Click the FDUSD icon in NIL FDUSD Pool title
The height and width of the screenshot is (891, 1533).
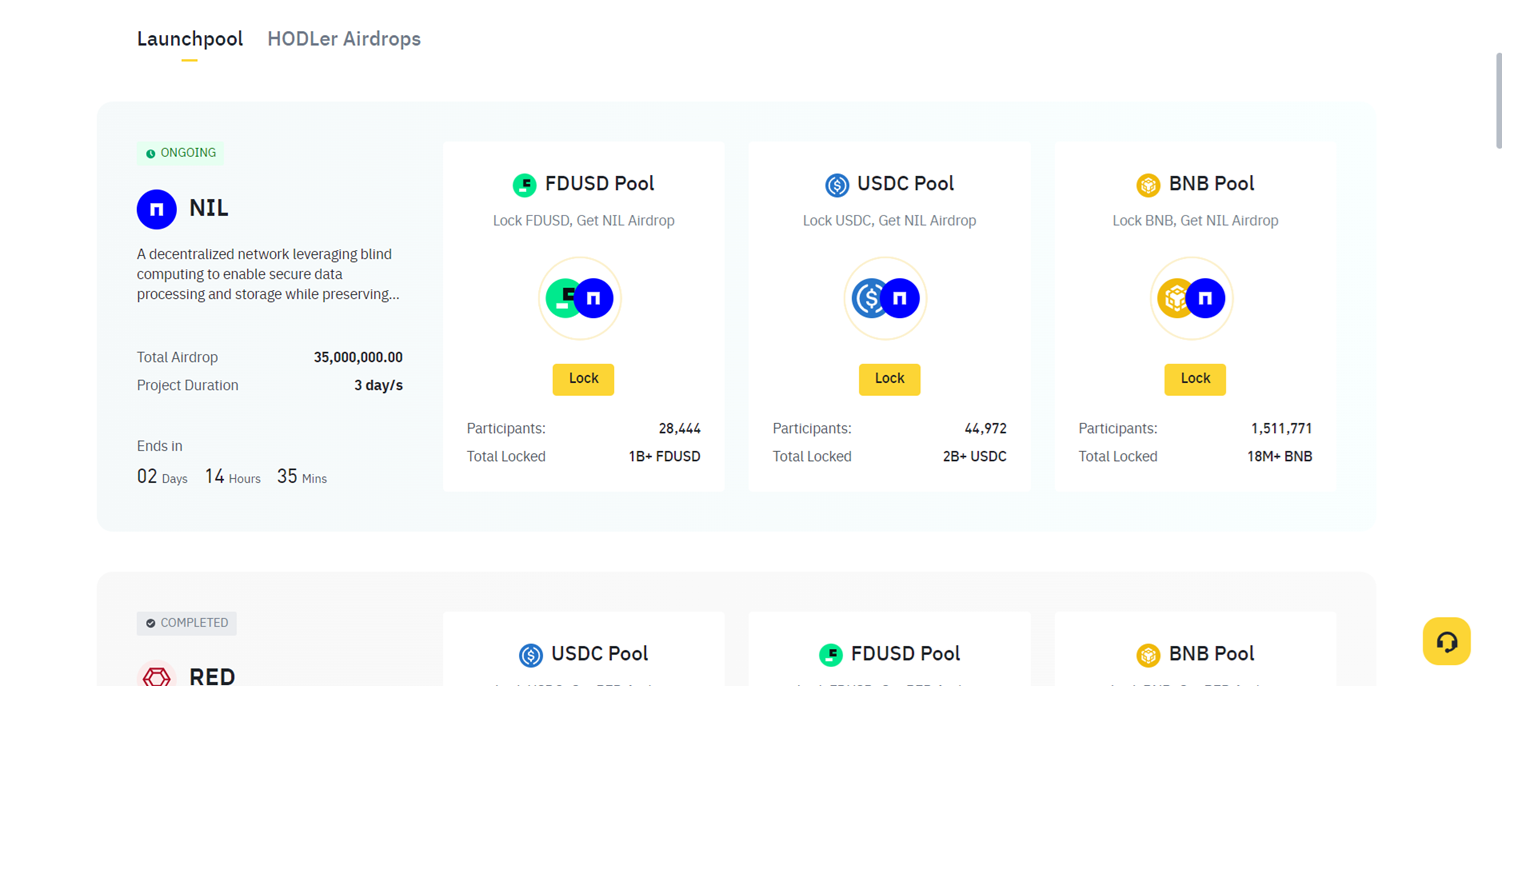coord(525,185)
